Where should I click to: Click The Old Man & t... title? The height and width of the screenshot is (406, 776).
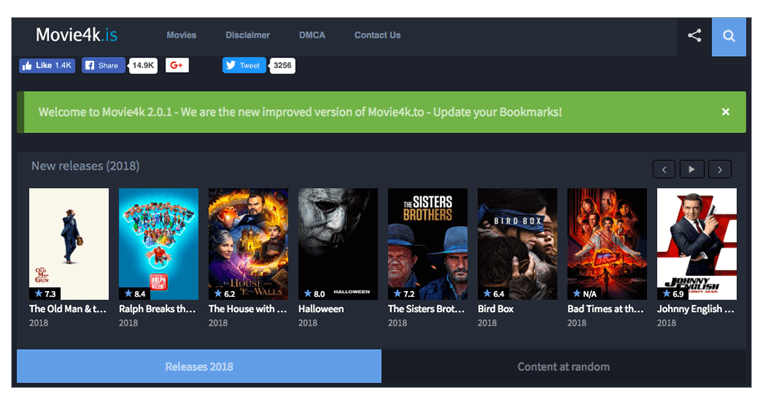click(67, 309)
